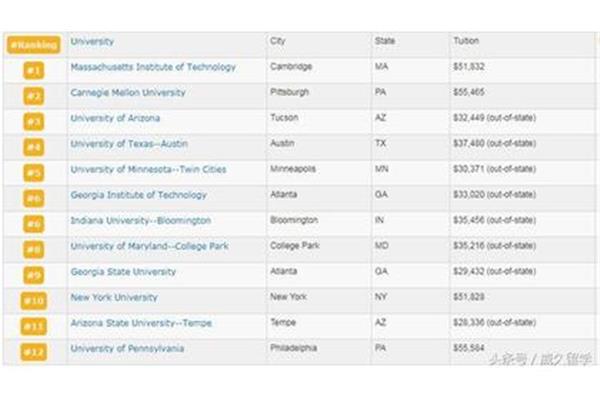Click the State column header
Image resolution: width=600 pixels, height=400 pixels.
[x=385, y=41]
